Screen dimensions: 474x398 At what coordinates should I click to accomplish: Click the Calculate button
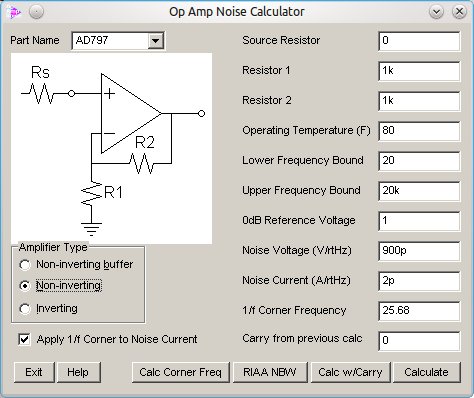[x=426, y=372]
